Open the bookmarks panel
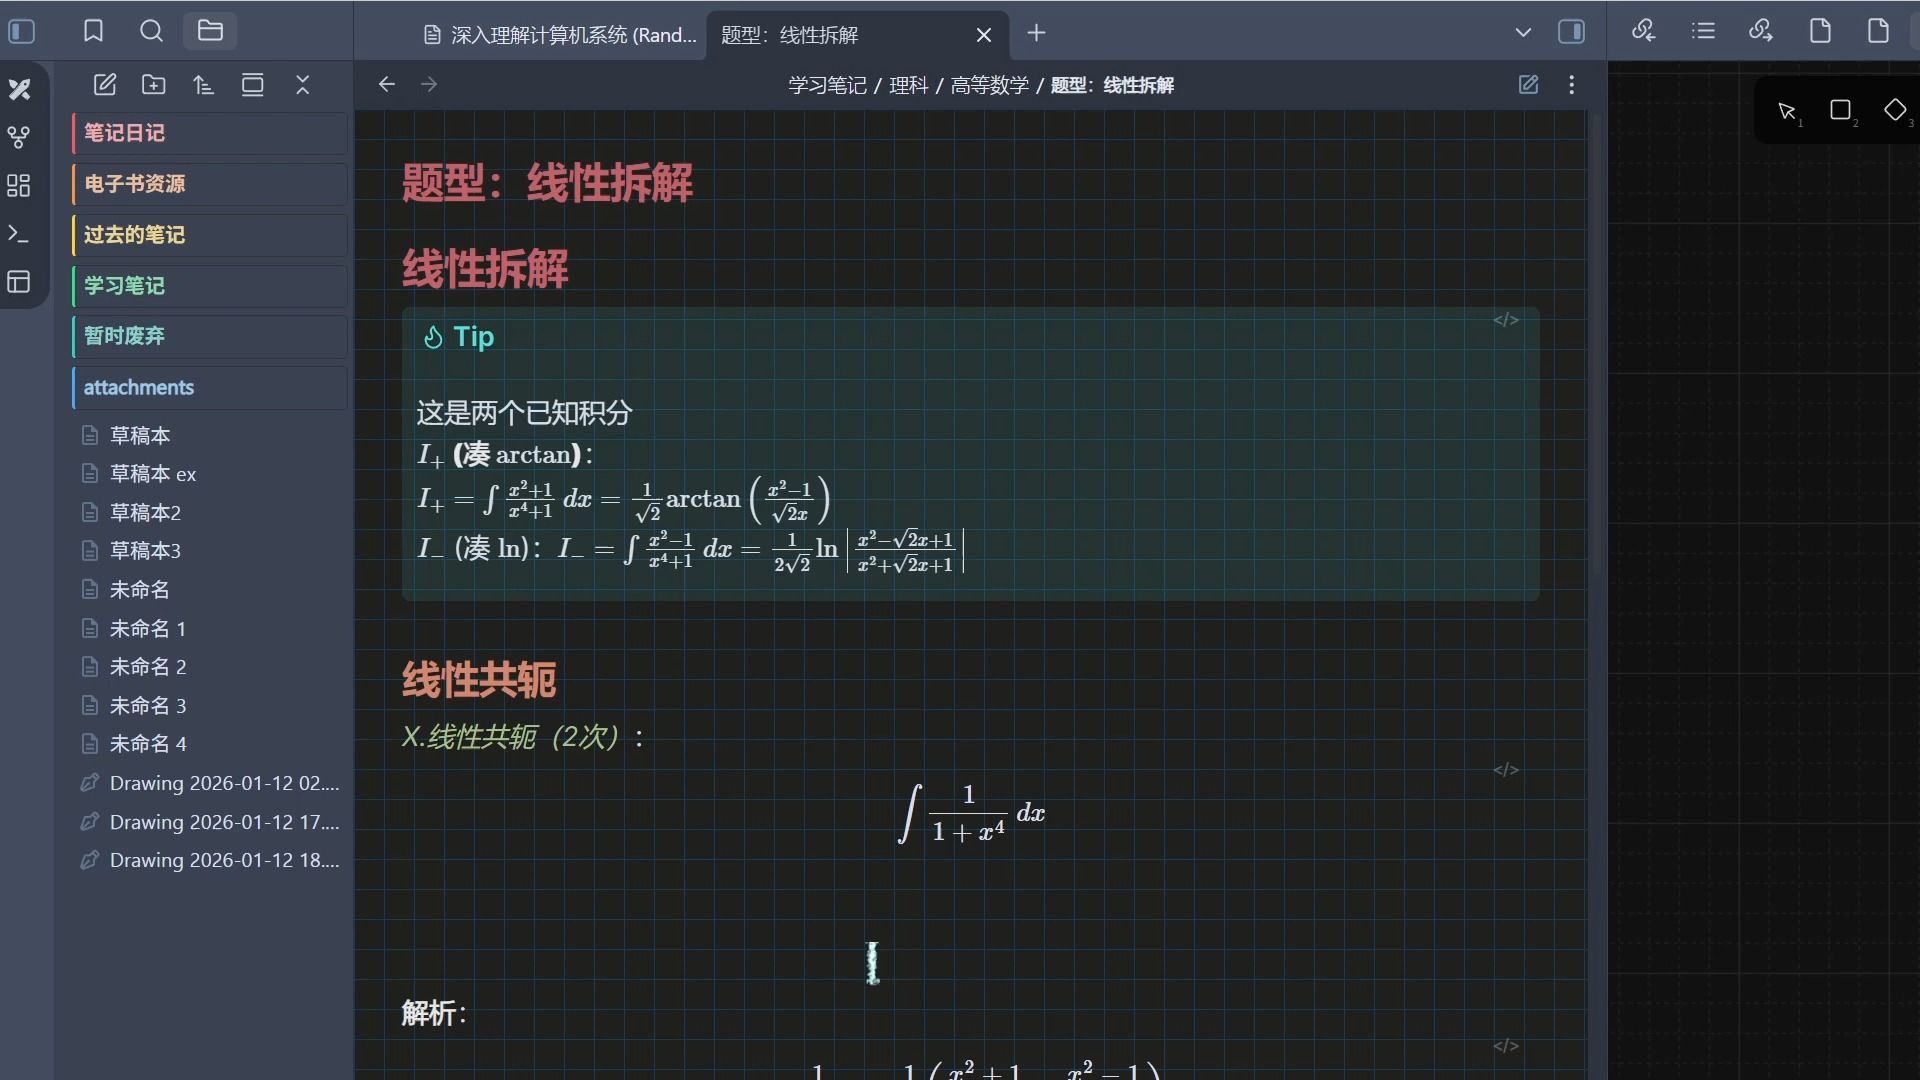The height and width of the screenshot is (1080, 1920). coord(93,32)
